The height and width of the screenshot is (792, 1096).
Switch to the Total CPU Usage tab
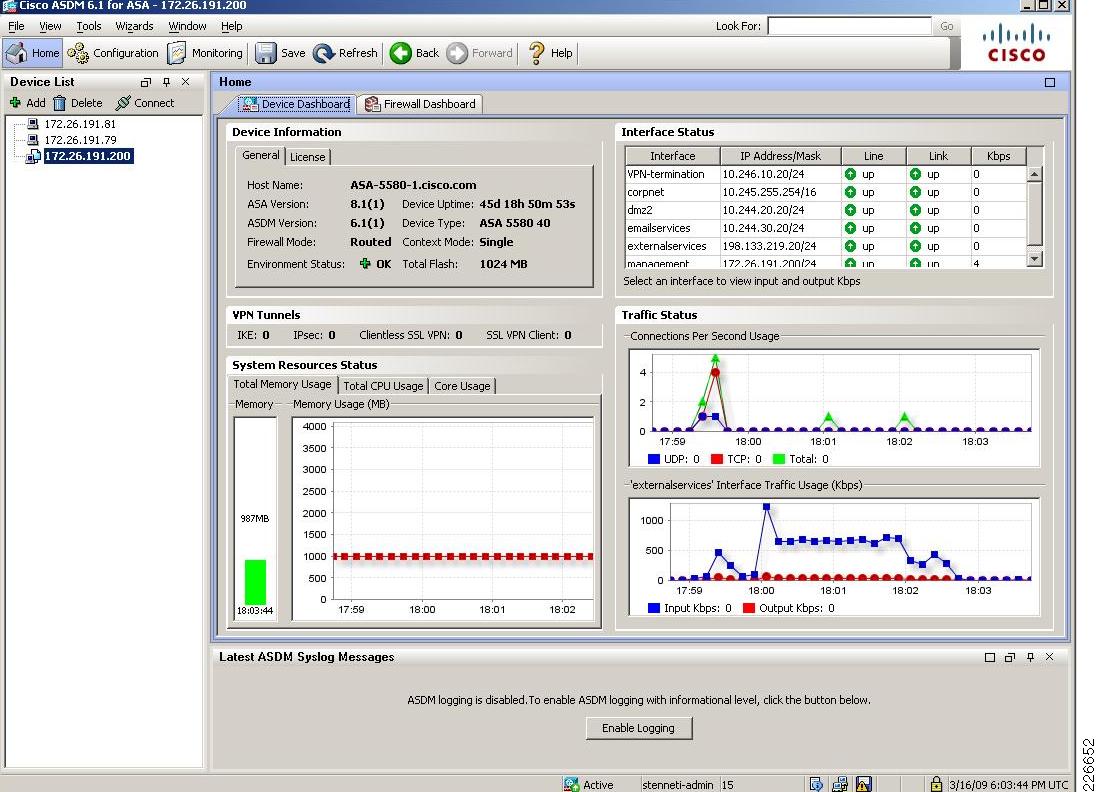384,385
